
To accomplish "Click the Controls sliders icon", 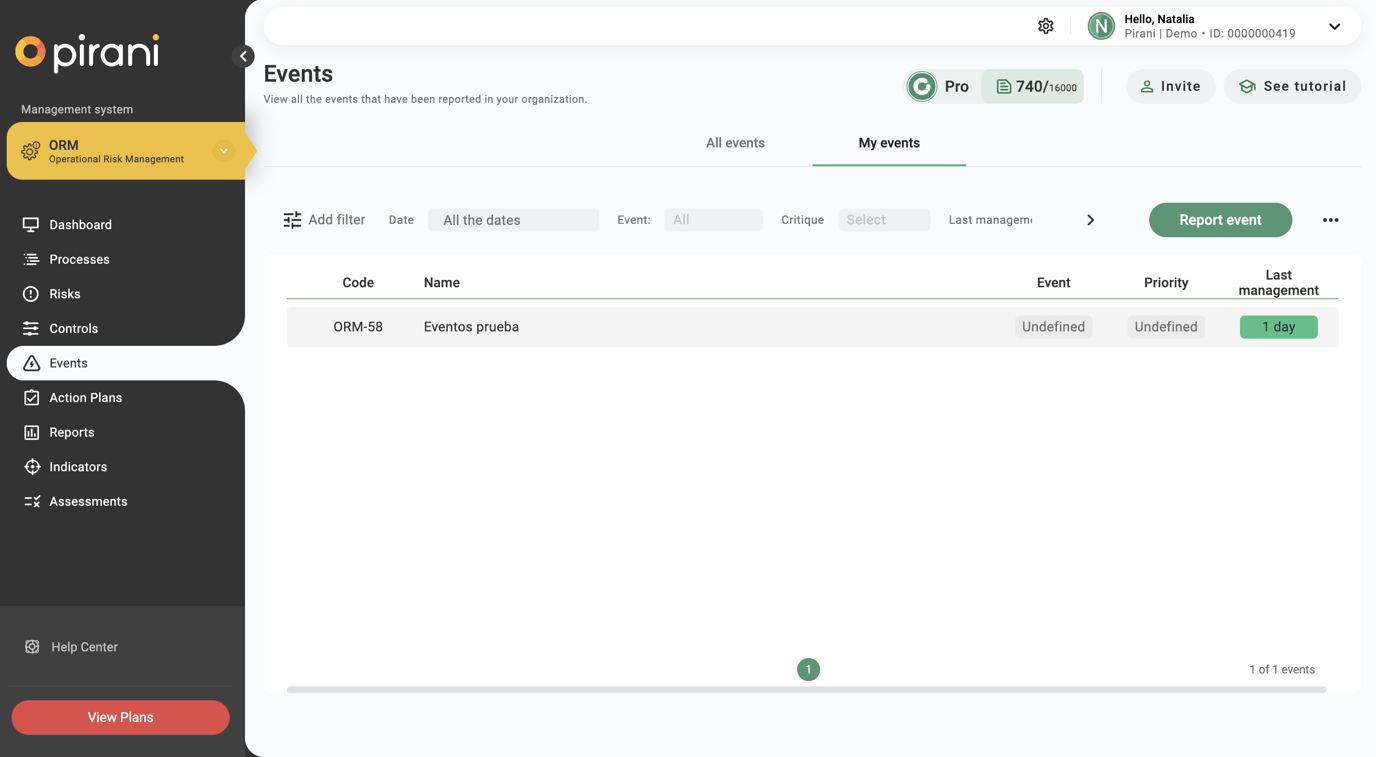I will 31,328.
